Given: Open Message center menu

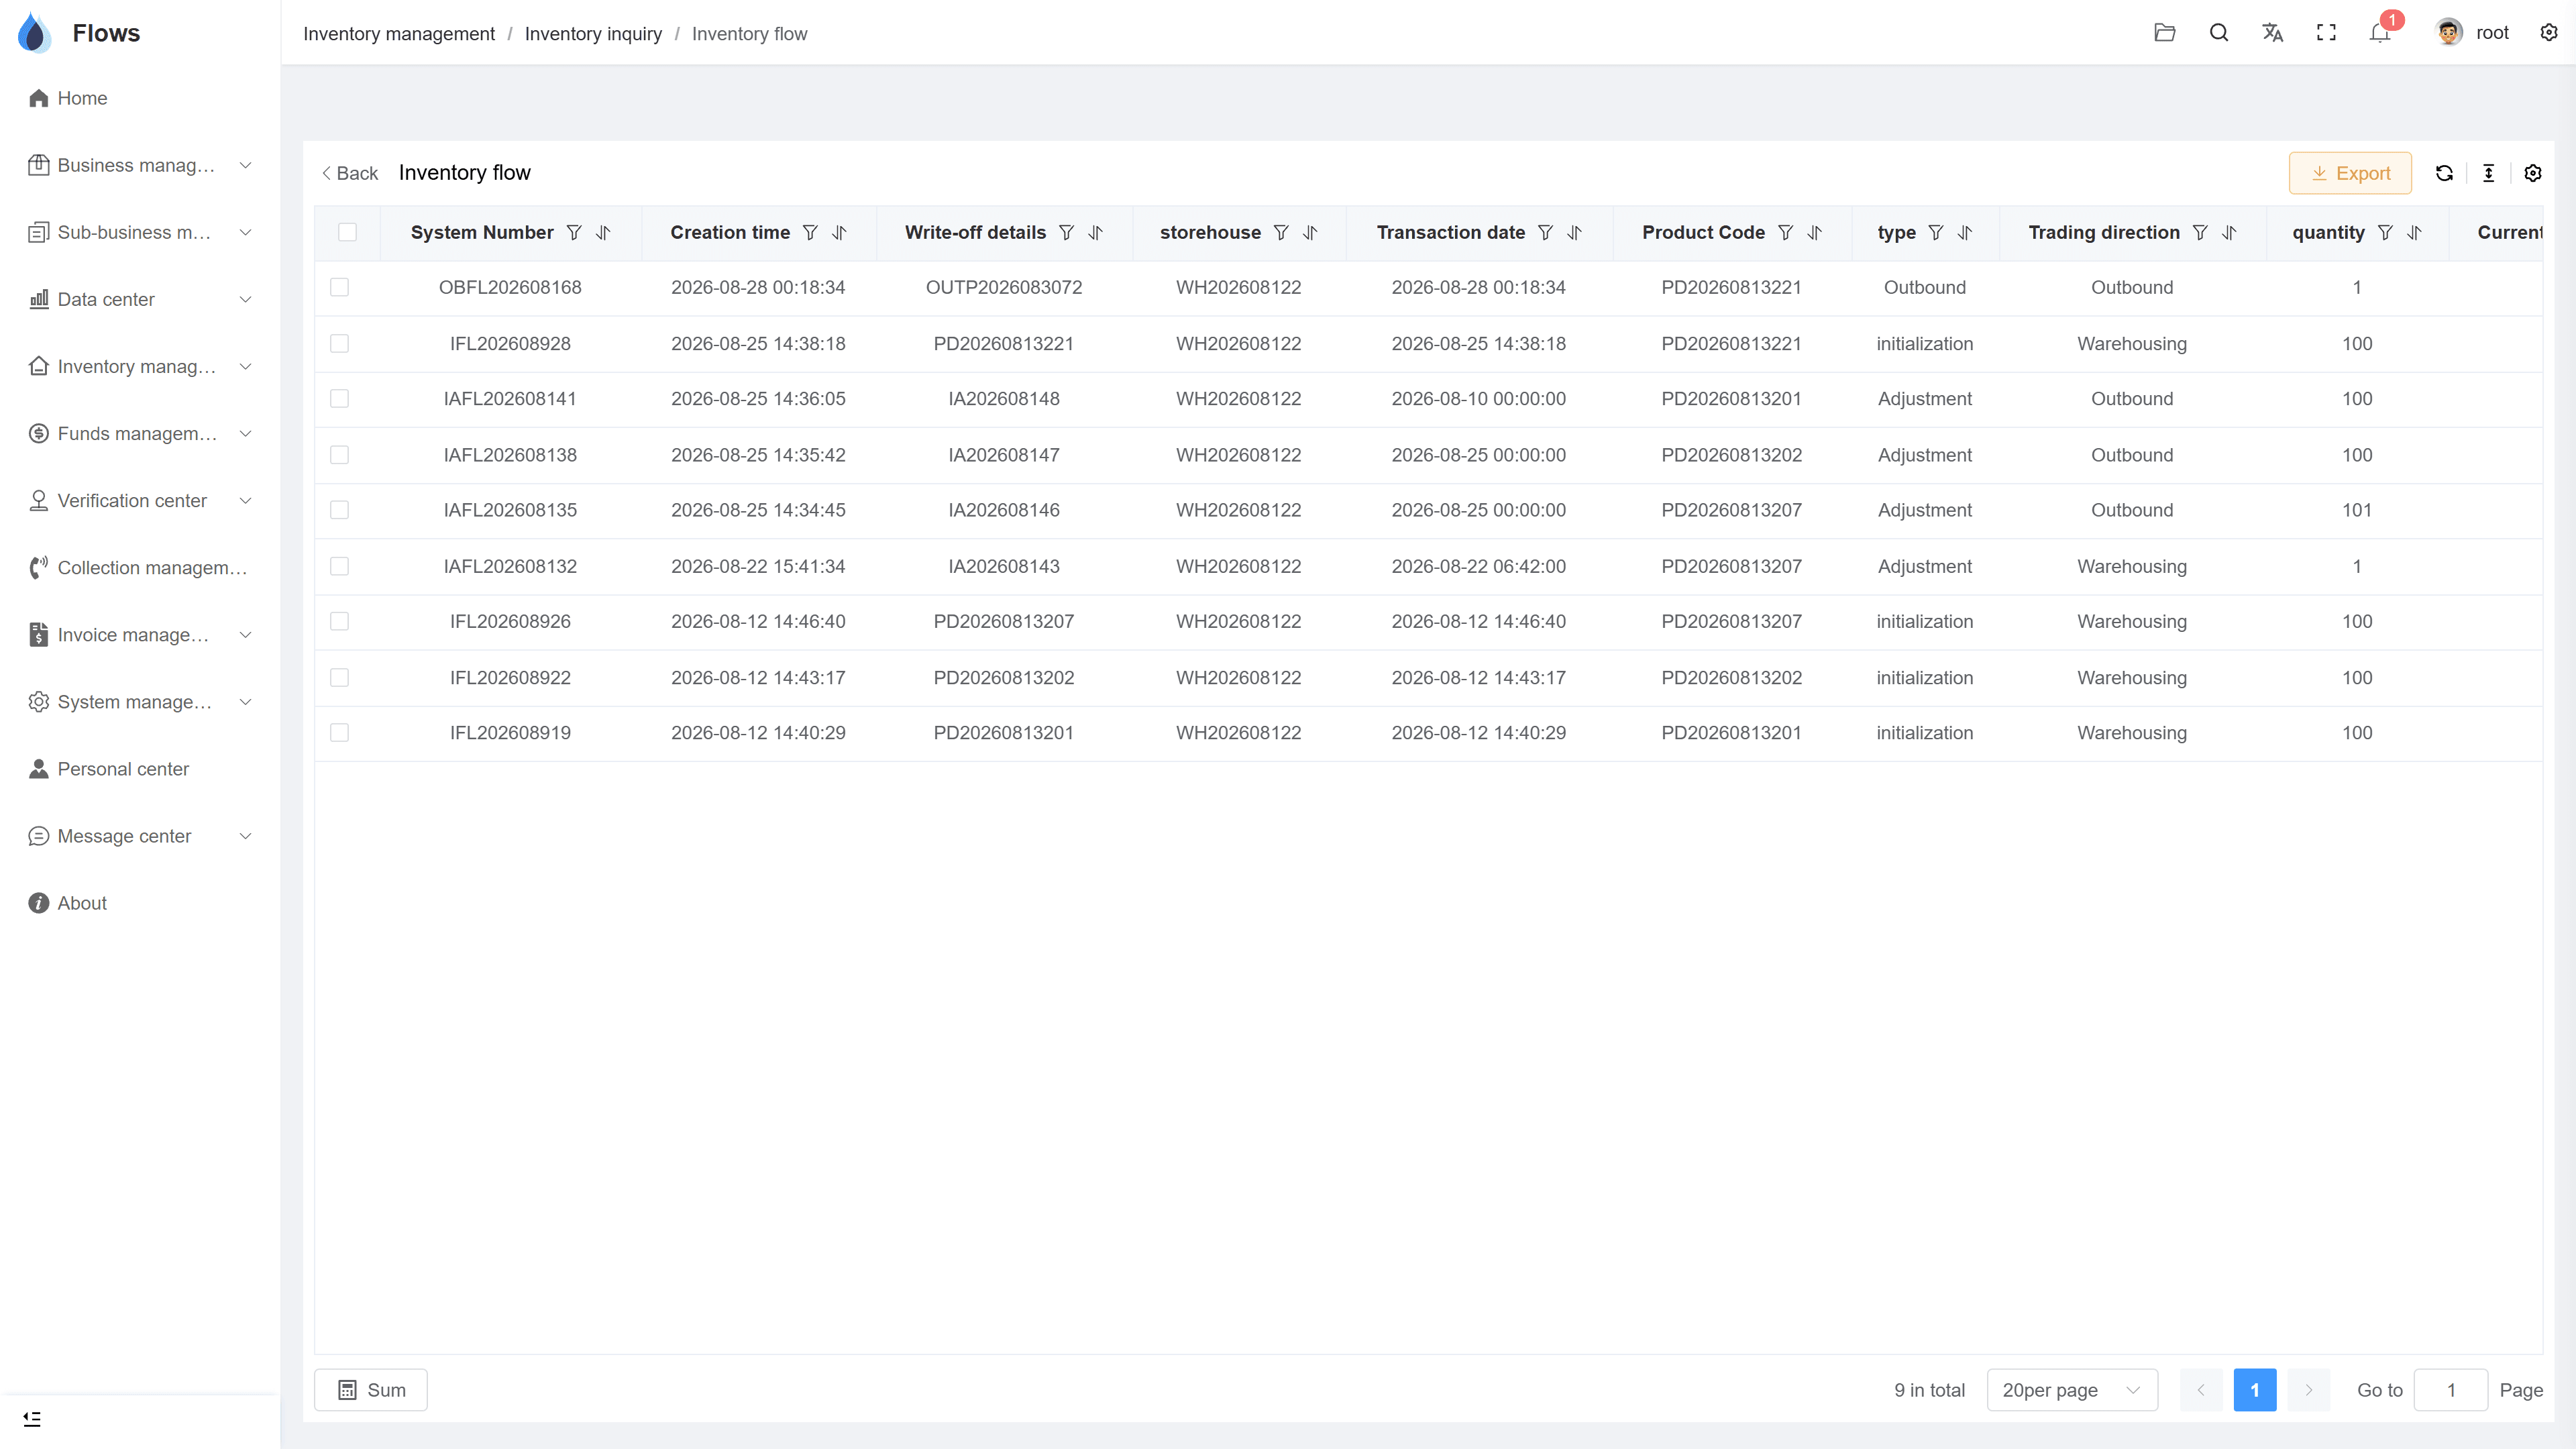Looking at the screenshot, I should (x=140, y=836).
